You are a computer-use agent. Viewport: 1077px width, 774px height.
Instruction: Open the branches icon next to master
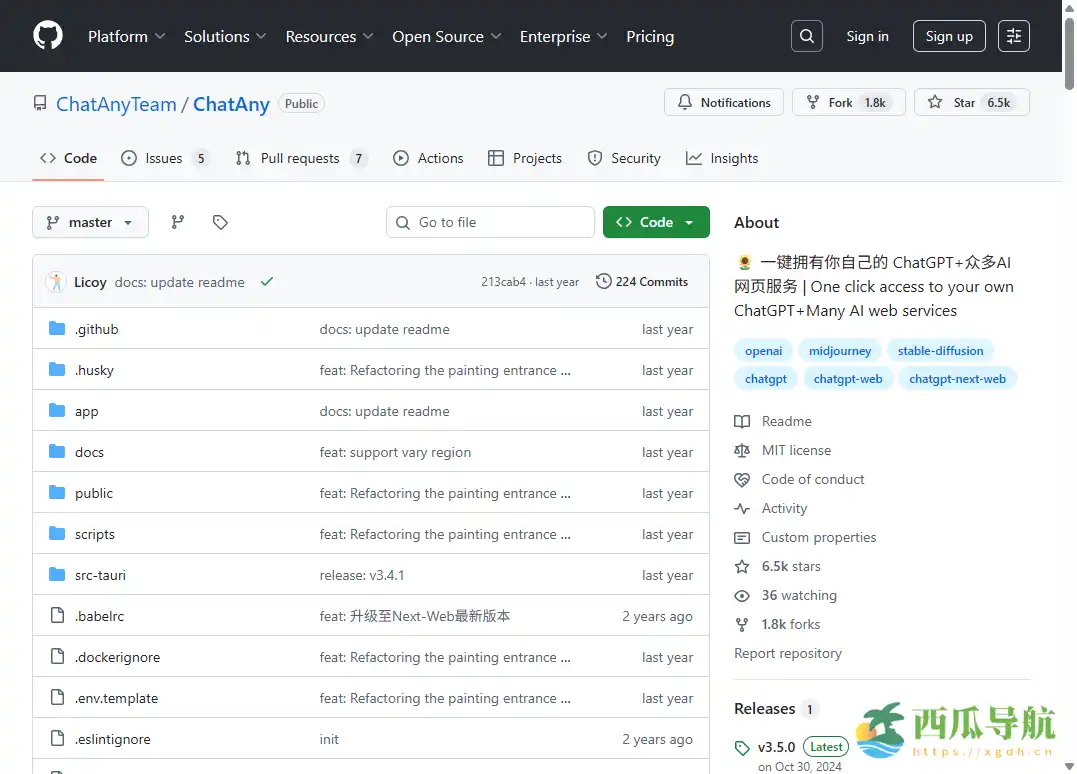[x=178, y=222]
